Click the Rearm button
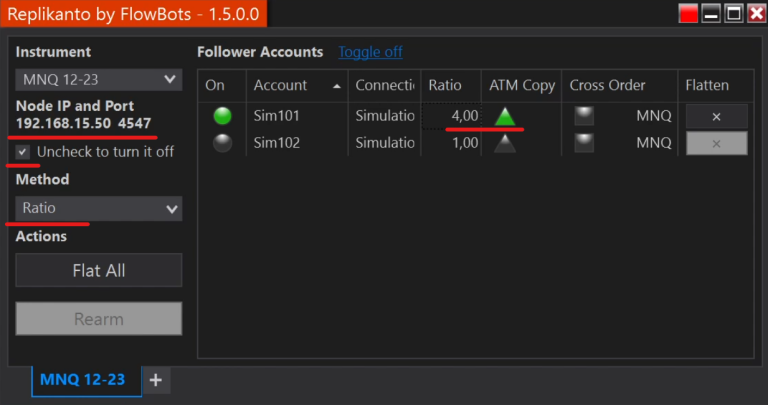Viewport: 768px width, 405px height. coord(98,319)
